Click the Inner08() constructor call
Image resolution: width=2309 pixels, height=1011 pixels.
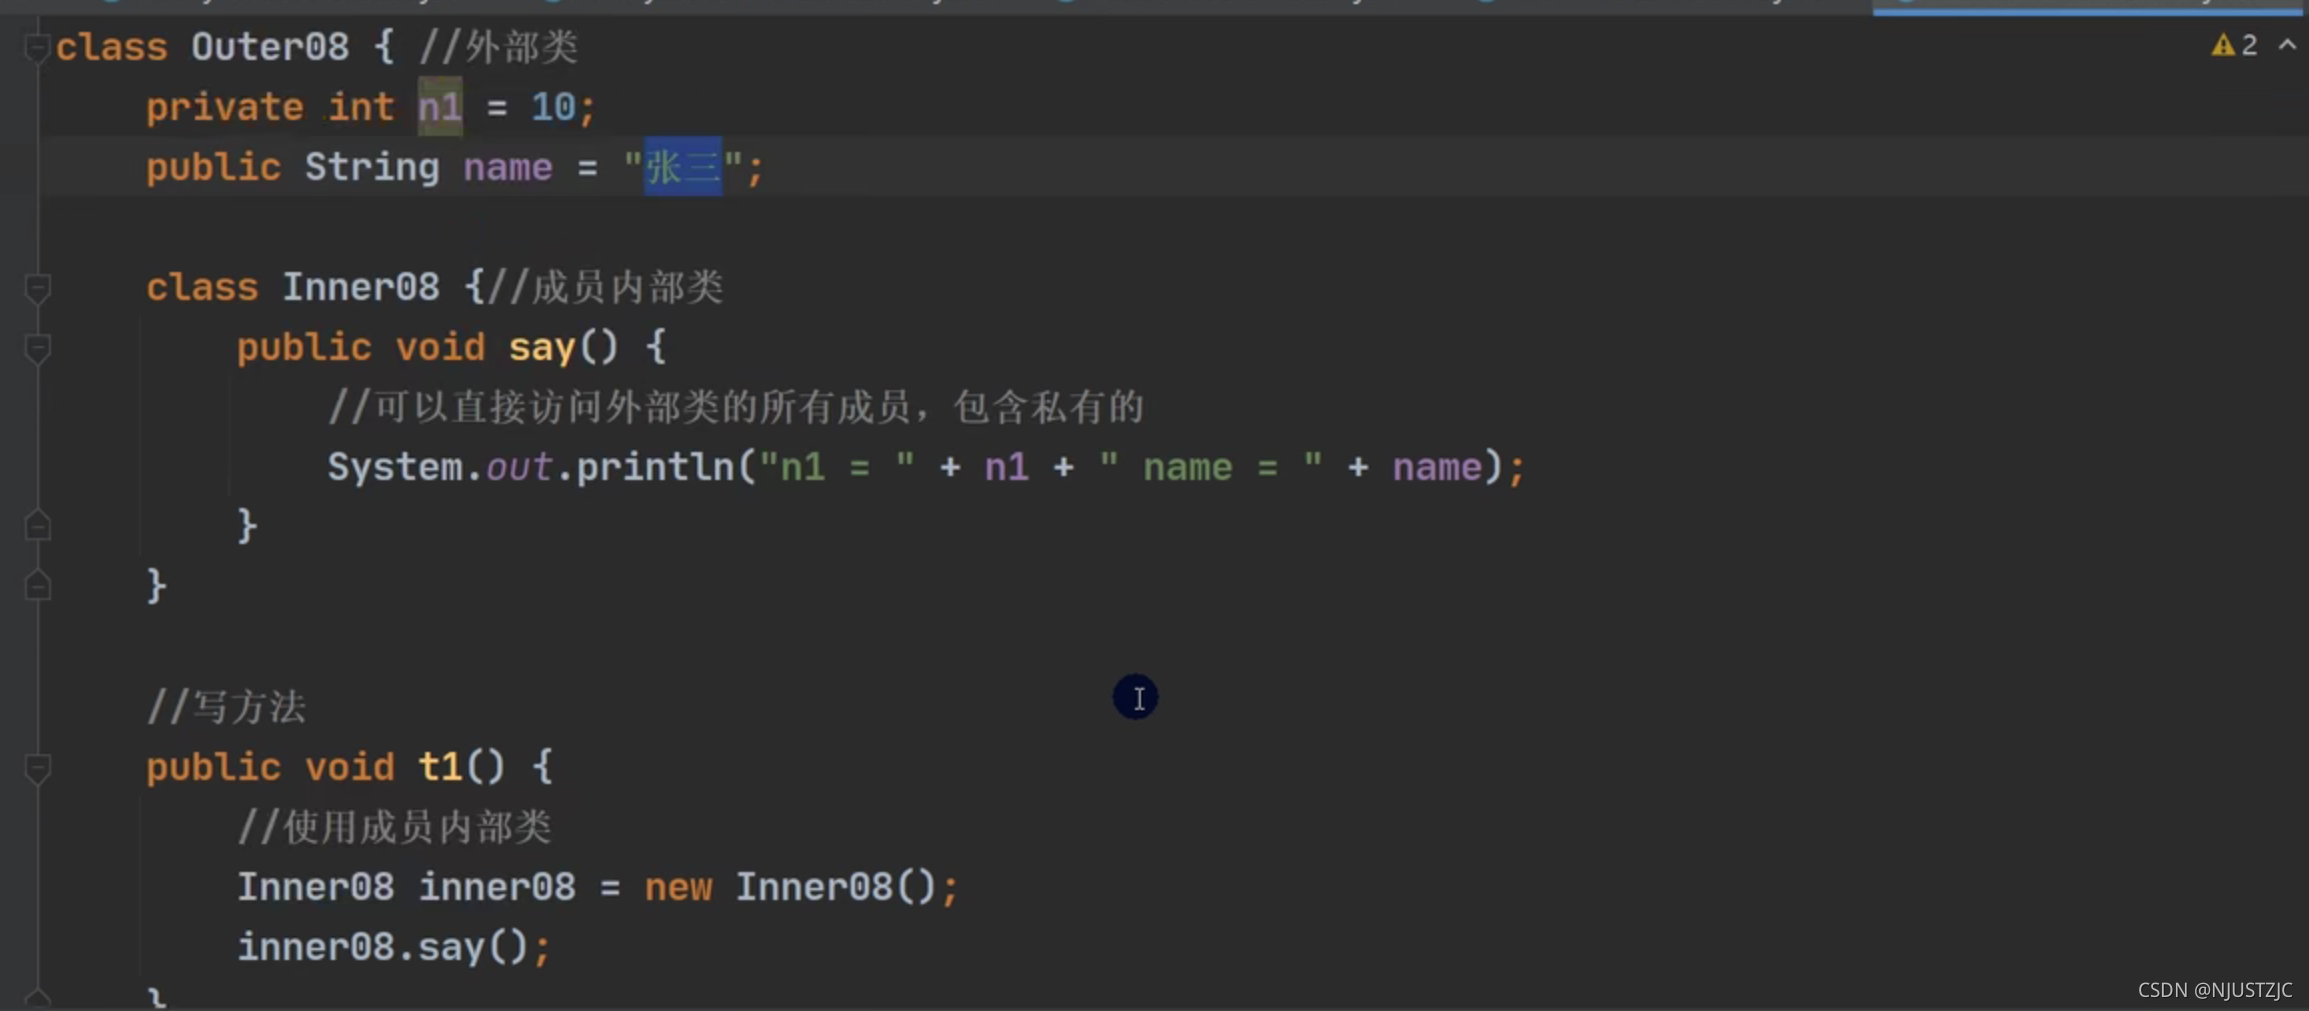coord(835,887)
